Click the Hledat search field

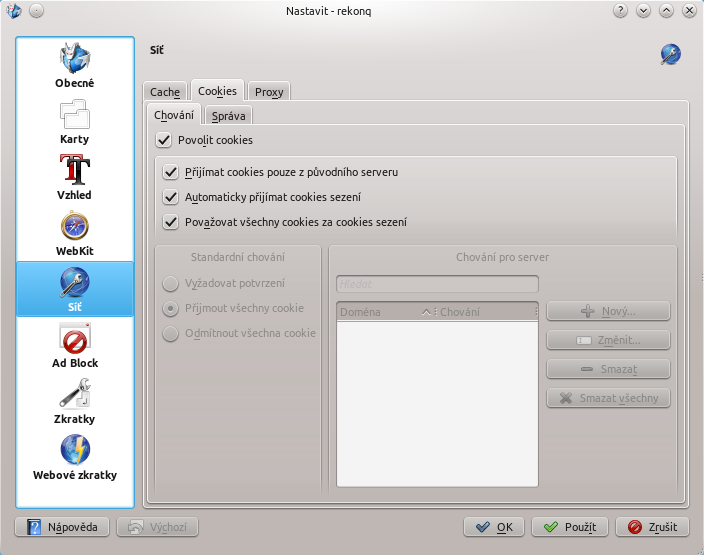[x=437, y=284]
